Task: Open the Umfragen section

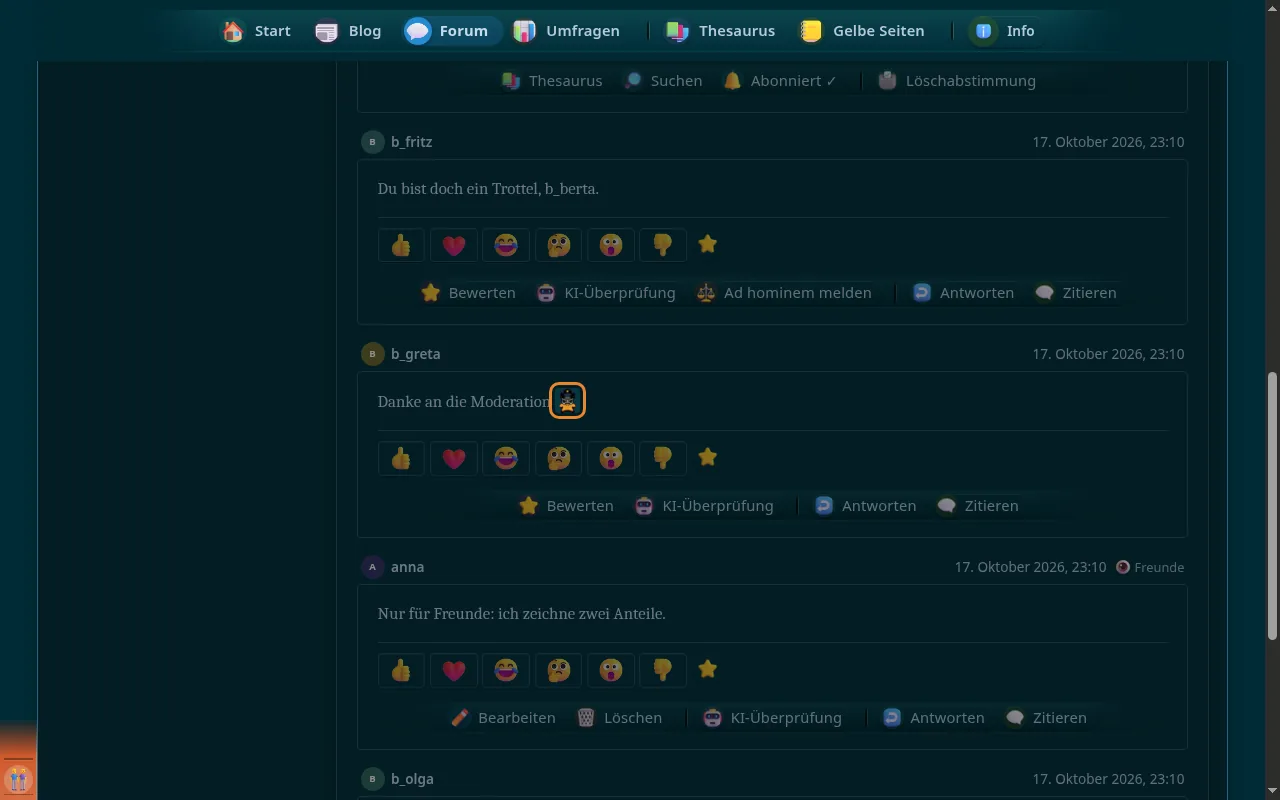Action: click(567, 31)
